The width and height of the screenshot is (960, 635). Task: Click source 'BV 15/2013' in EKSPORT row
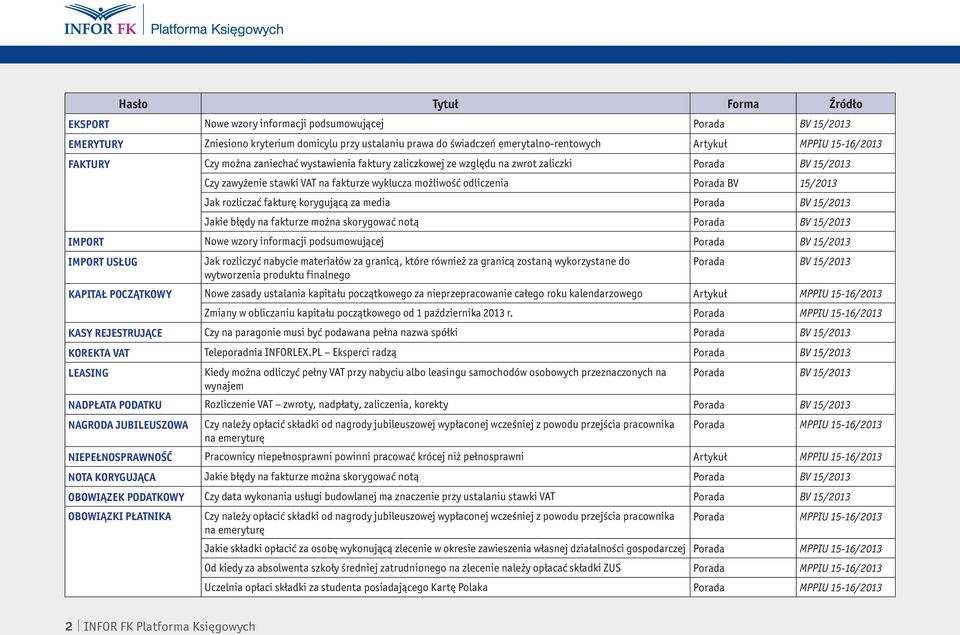(x=825, y=124)
